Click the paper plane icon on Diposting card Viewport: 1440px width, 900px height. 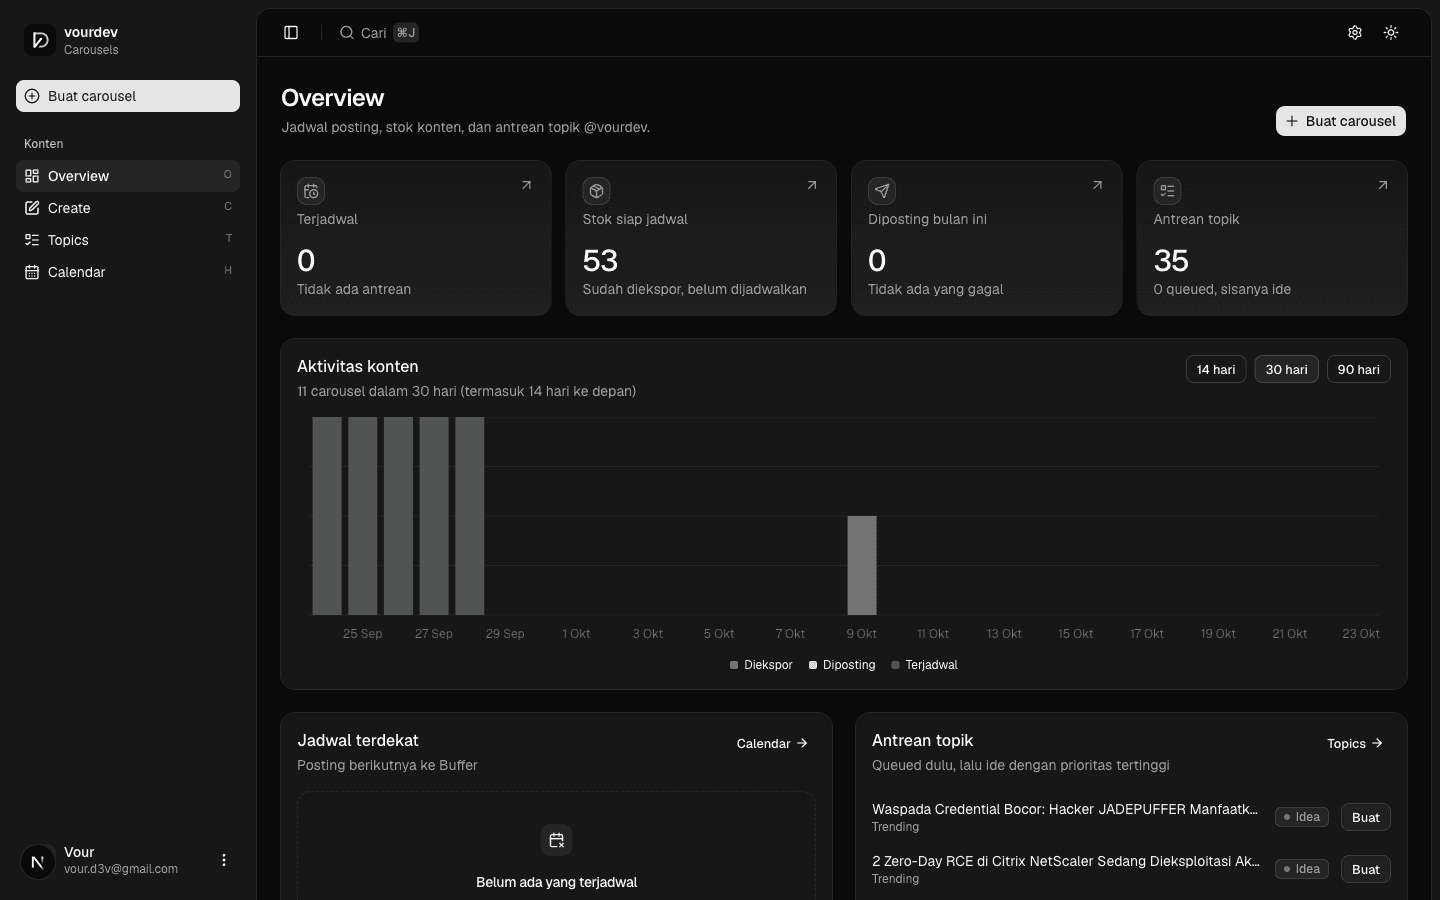[x=882, y=191]
